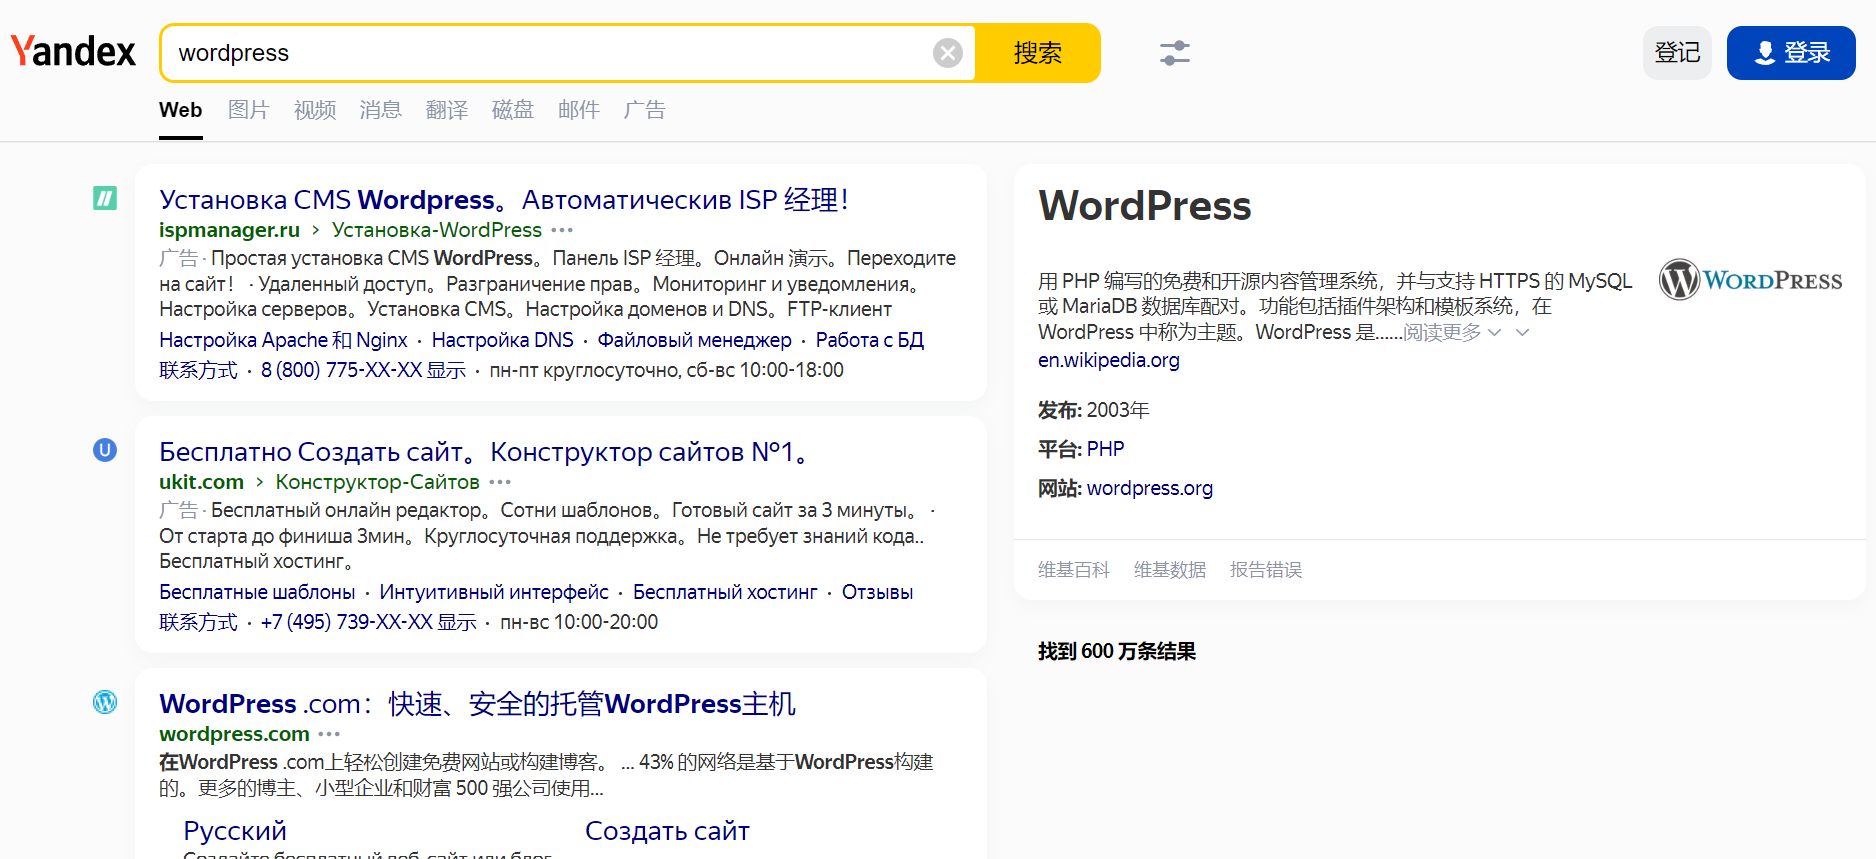The image size is (1876, 859).
Task: Click 联系方式 under the ispmanager result
Action: 198,370
